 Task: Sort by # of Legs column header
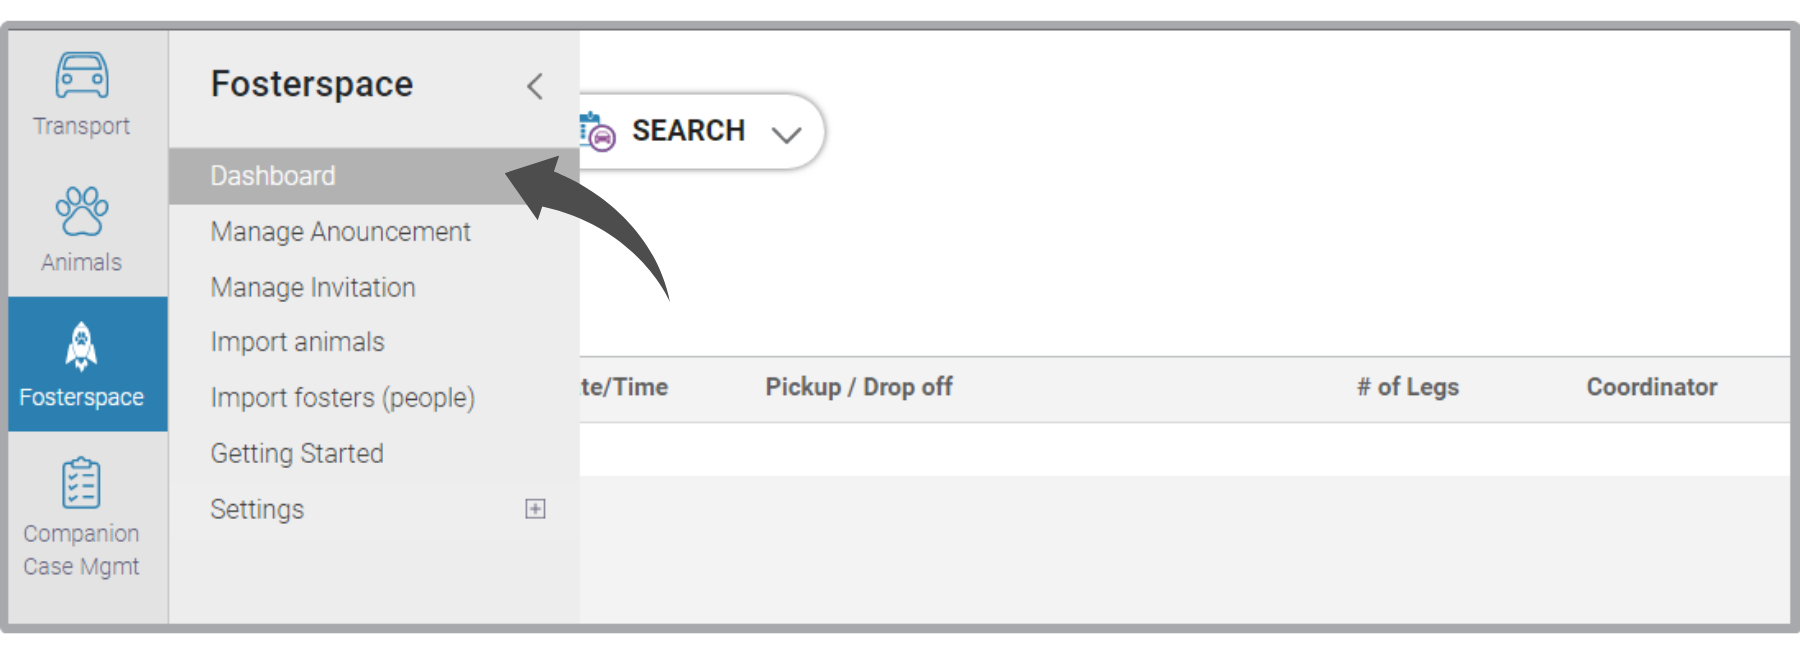tap(1407, 387)
